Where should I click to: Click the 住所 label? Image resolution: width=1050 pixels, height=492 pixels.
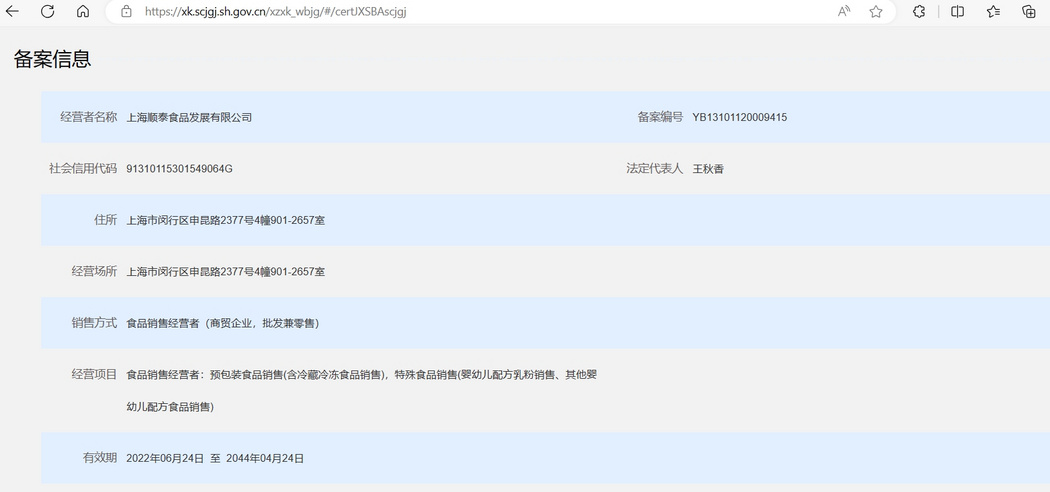[x=106, y=220]
